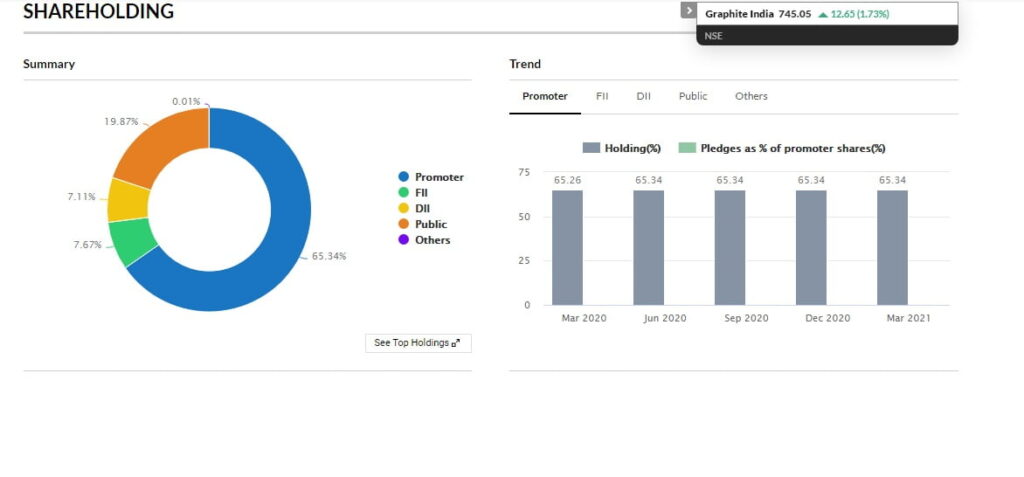Image resolution: width=1024 pixels, height=477 pixels.
Task: Click the See Top Holdings button
Action: tap(417, 343)
